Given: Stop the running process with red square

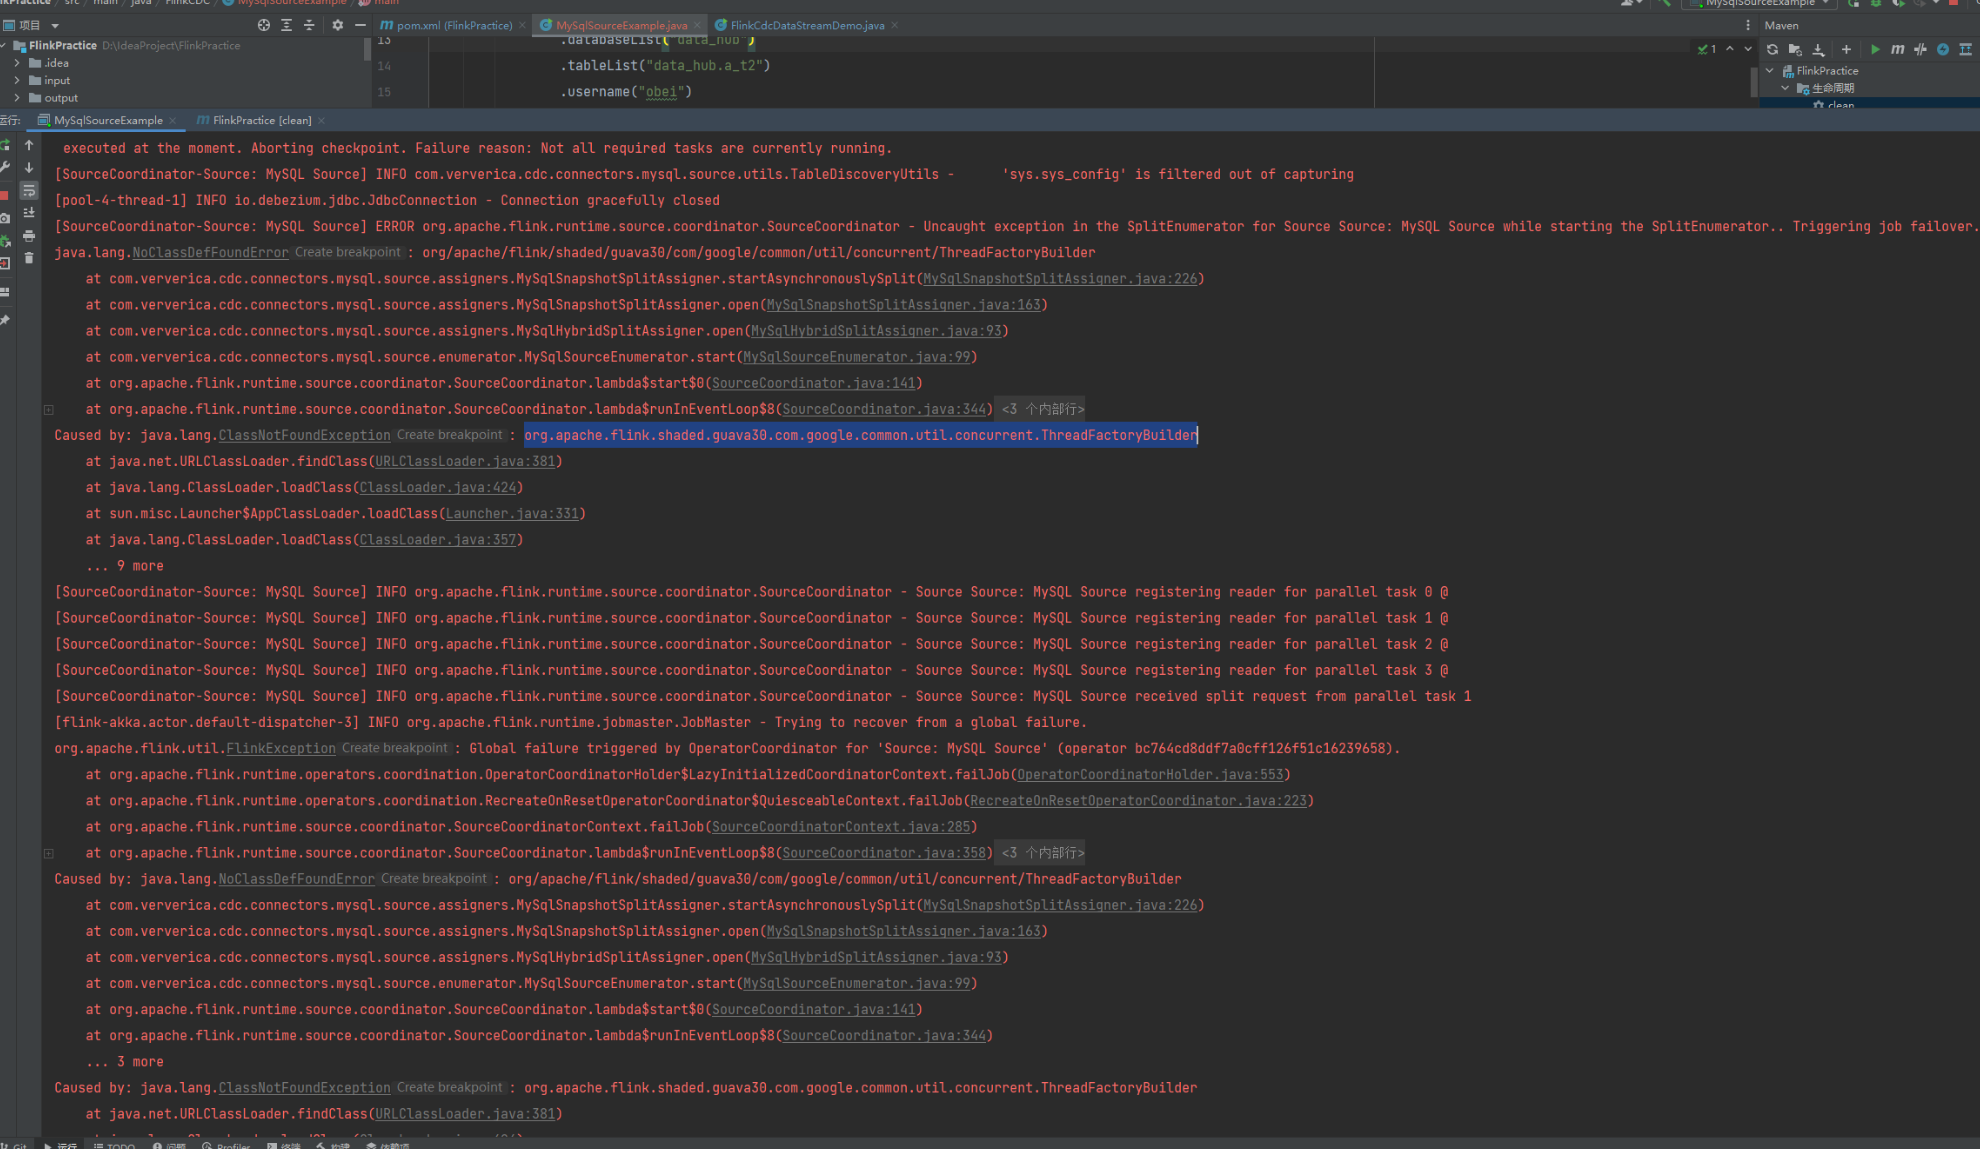Looking at the screenshot, I should point(5,194).
